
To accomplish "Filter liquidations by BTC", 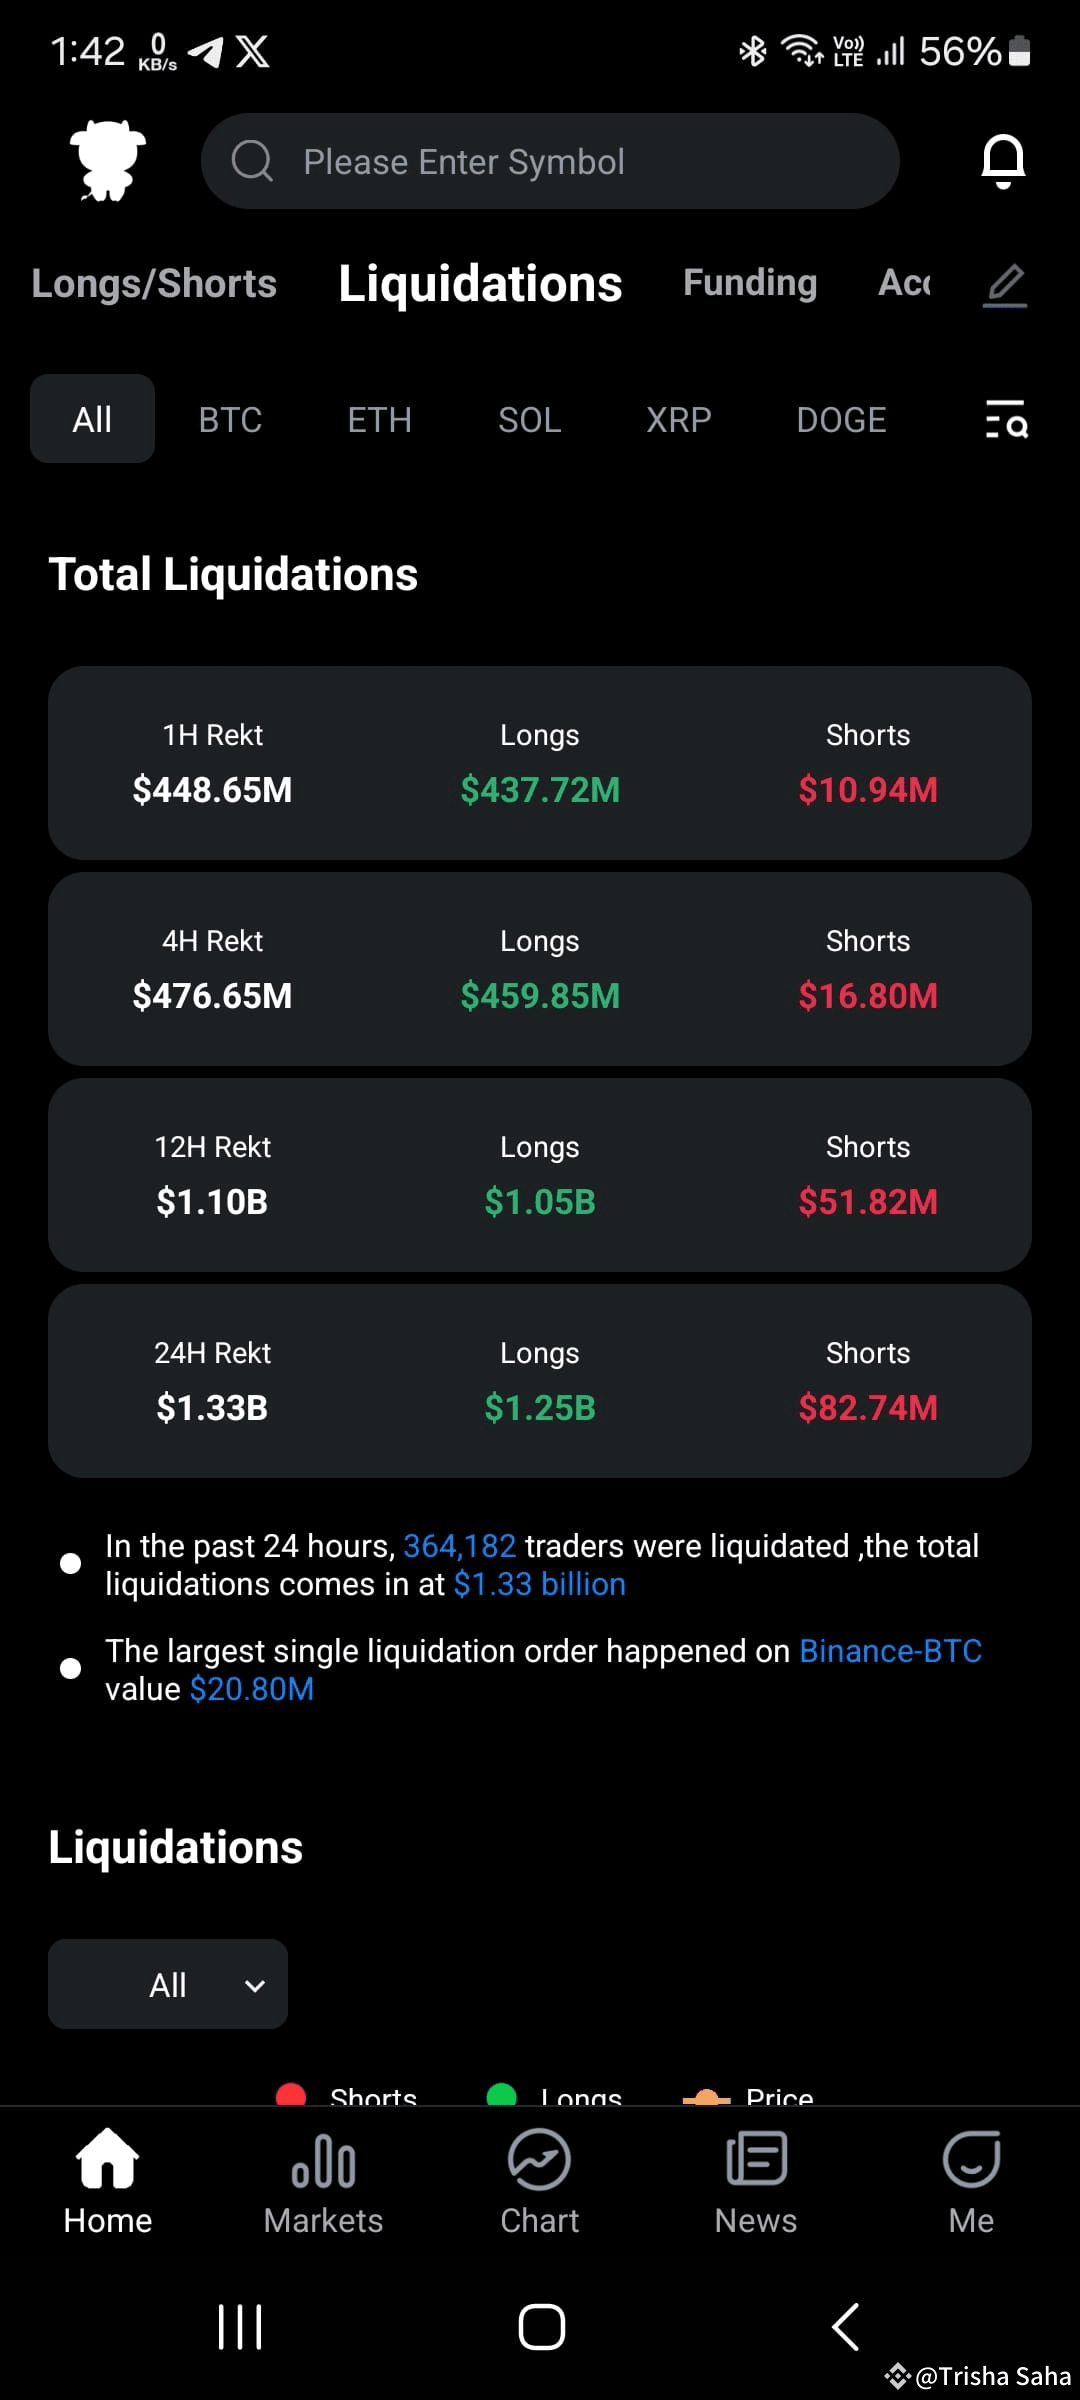I will [229, 419].
